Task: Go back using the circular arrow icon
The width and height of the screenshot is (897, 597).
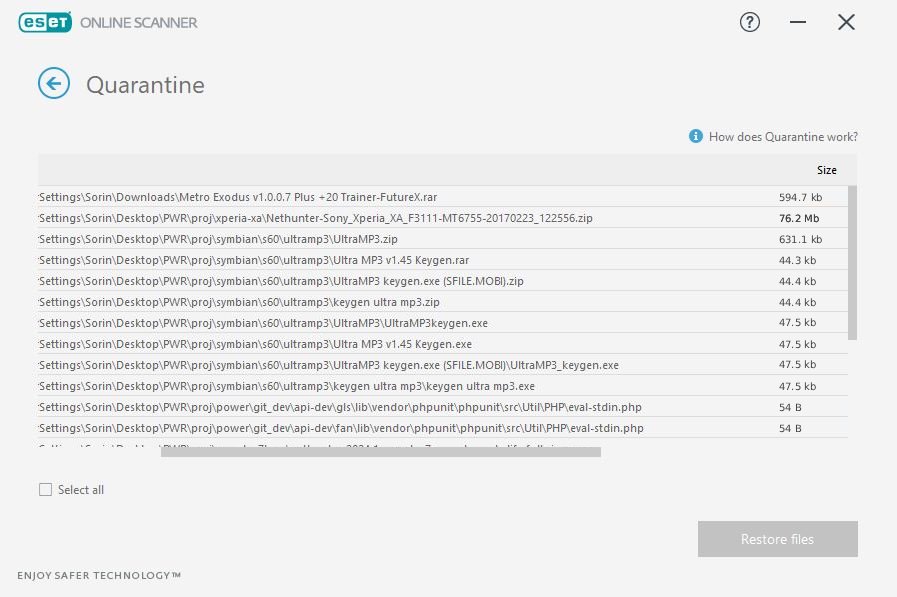Action: tap(54, 83)
